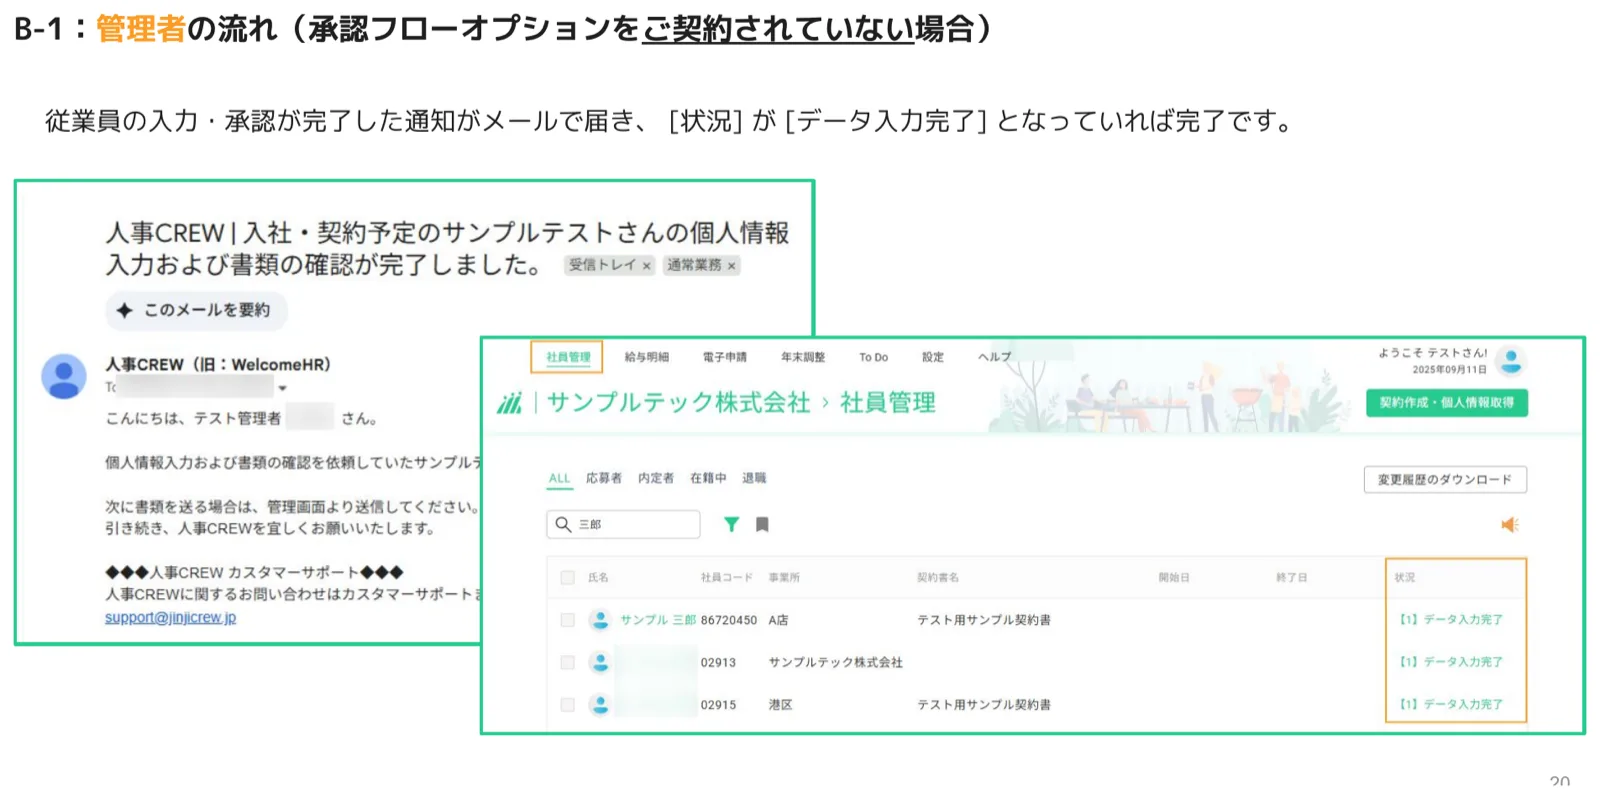
Task: Click status データ入力完了 in row 02913
Action: click(x=1451, y=662)
